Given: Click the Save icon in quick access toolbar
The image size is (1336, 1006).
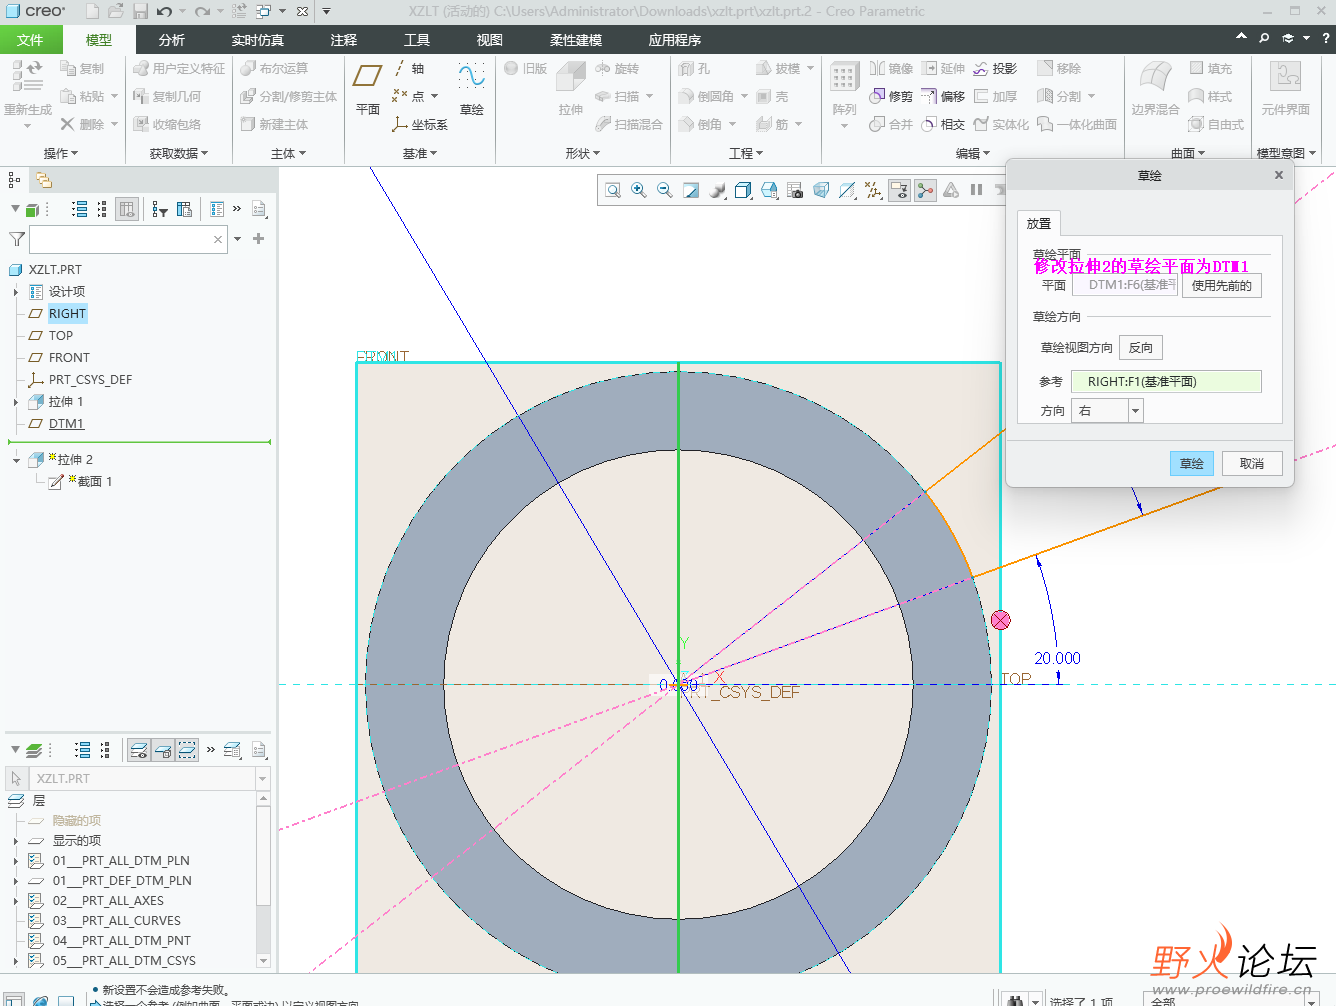Looking at the screenshot, I should [141, 11].
